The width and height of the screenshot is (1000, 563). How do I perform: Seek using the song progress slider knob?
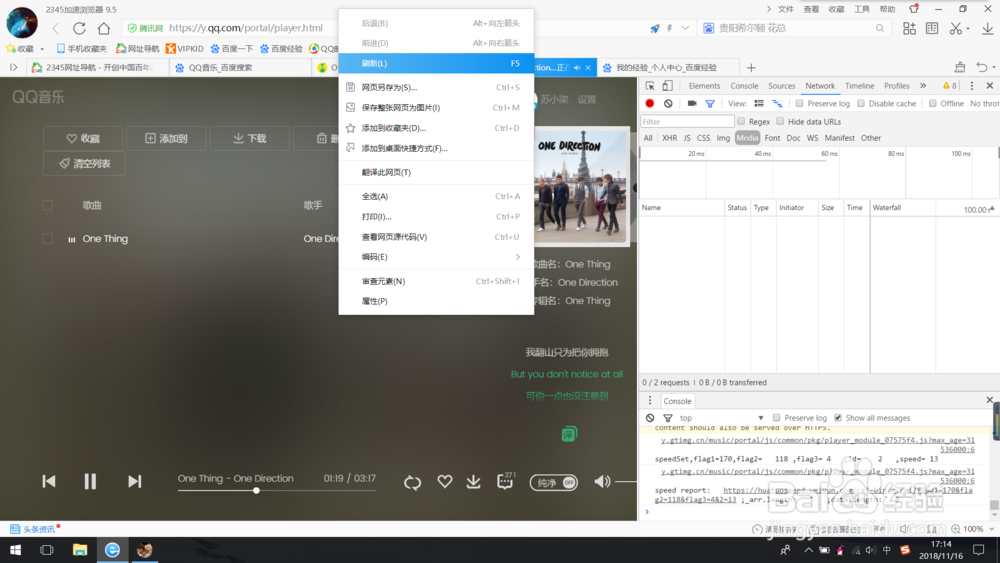256,490
